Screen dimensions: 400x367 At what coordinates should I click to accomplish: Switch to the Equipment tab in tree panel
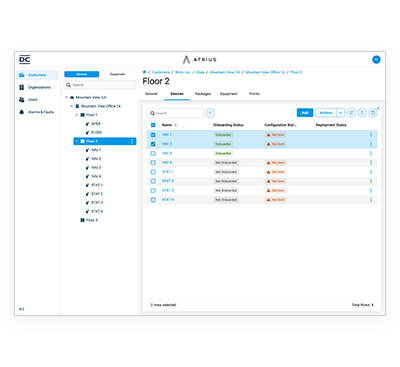point(118,74)
